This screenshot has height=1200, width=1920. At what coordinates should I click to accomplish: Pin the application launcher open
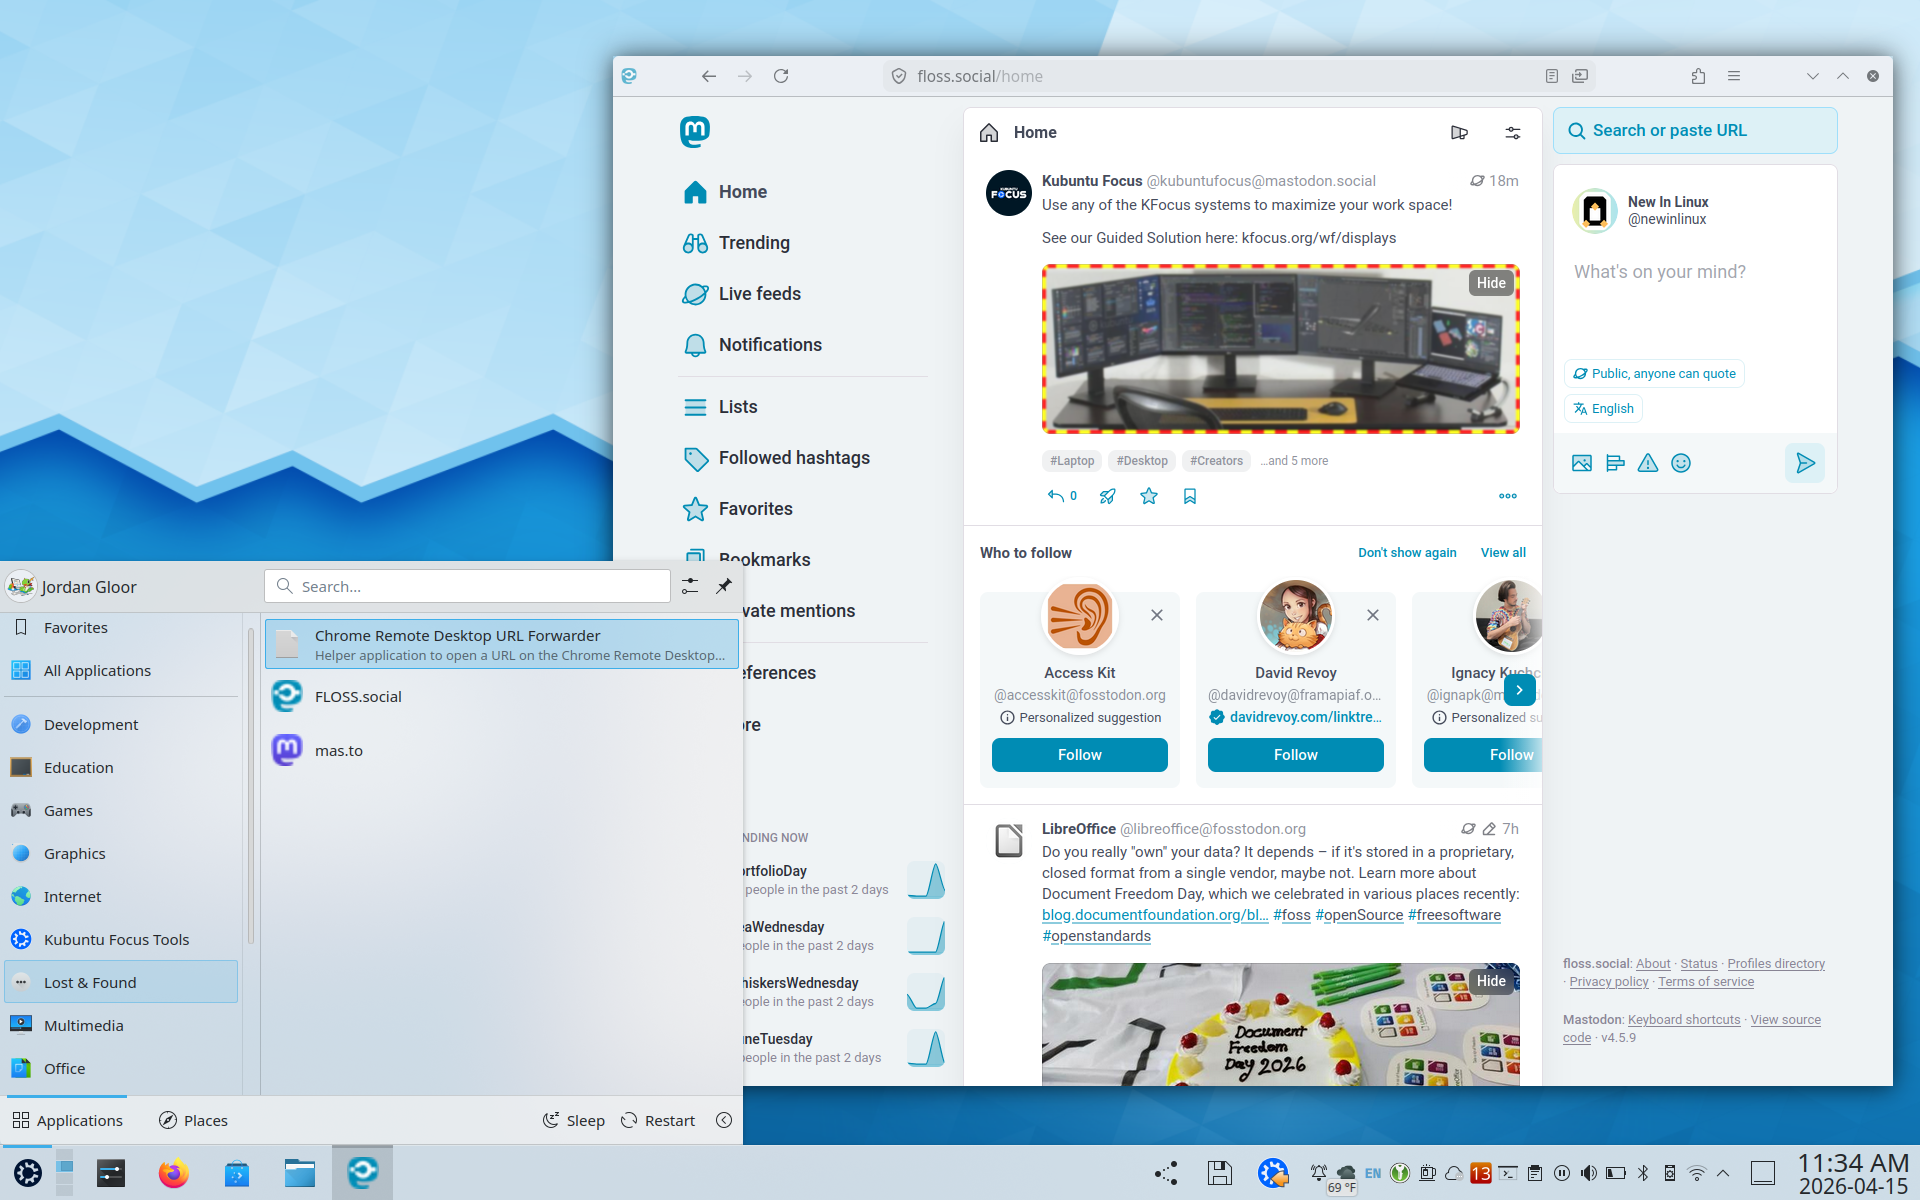723,586
